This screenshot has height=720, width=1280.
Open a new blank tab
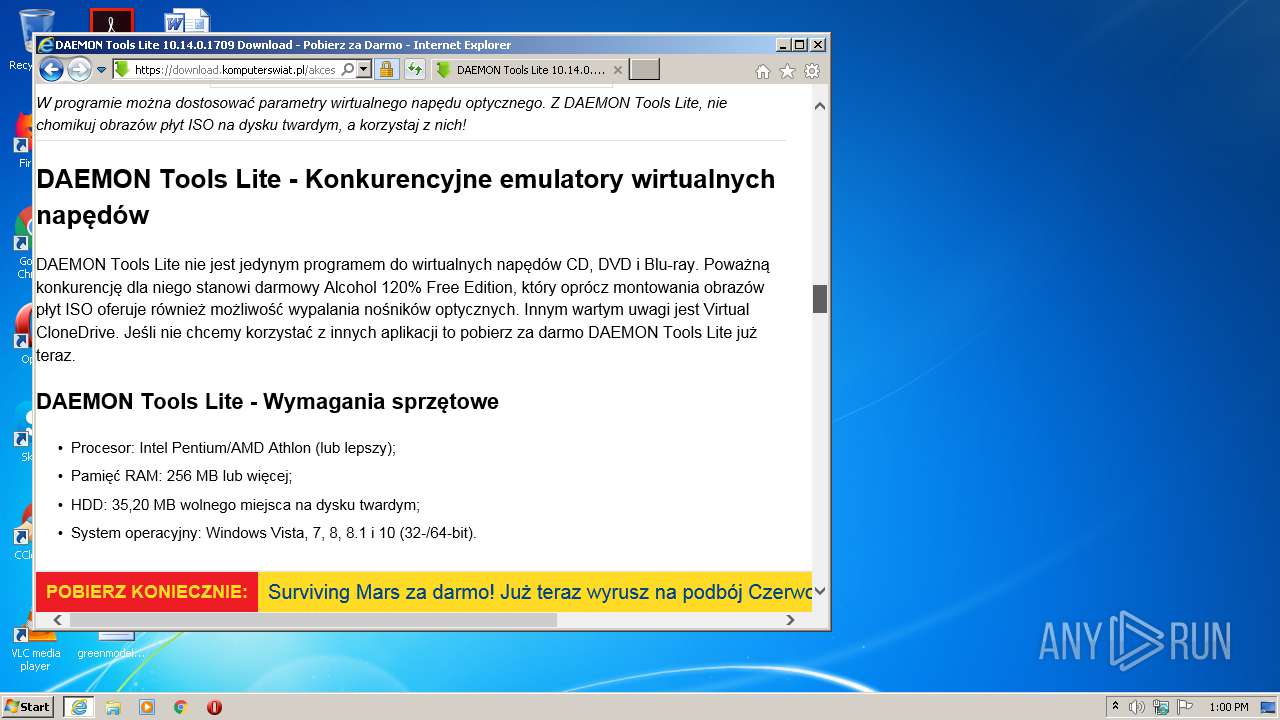[645, 70]
